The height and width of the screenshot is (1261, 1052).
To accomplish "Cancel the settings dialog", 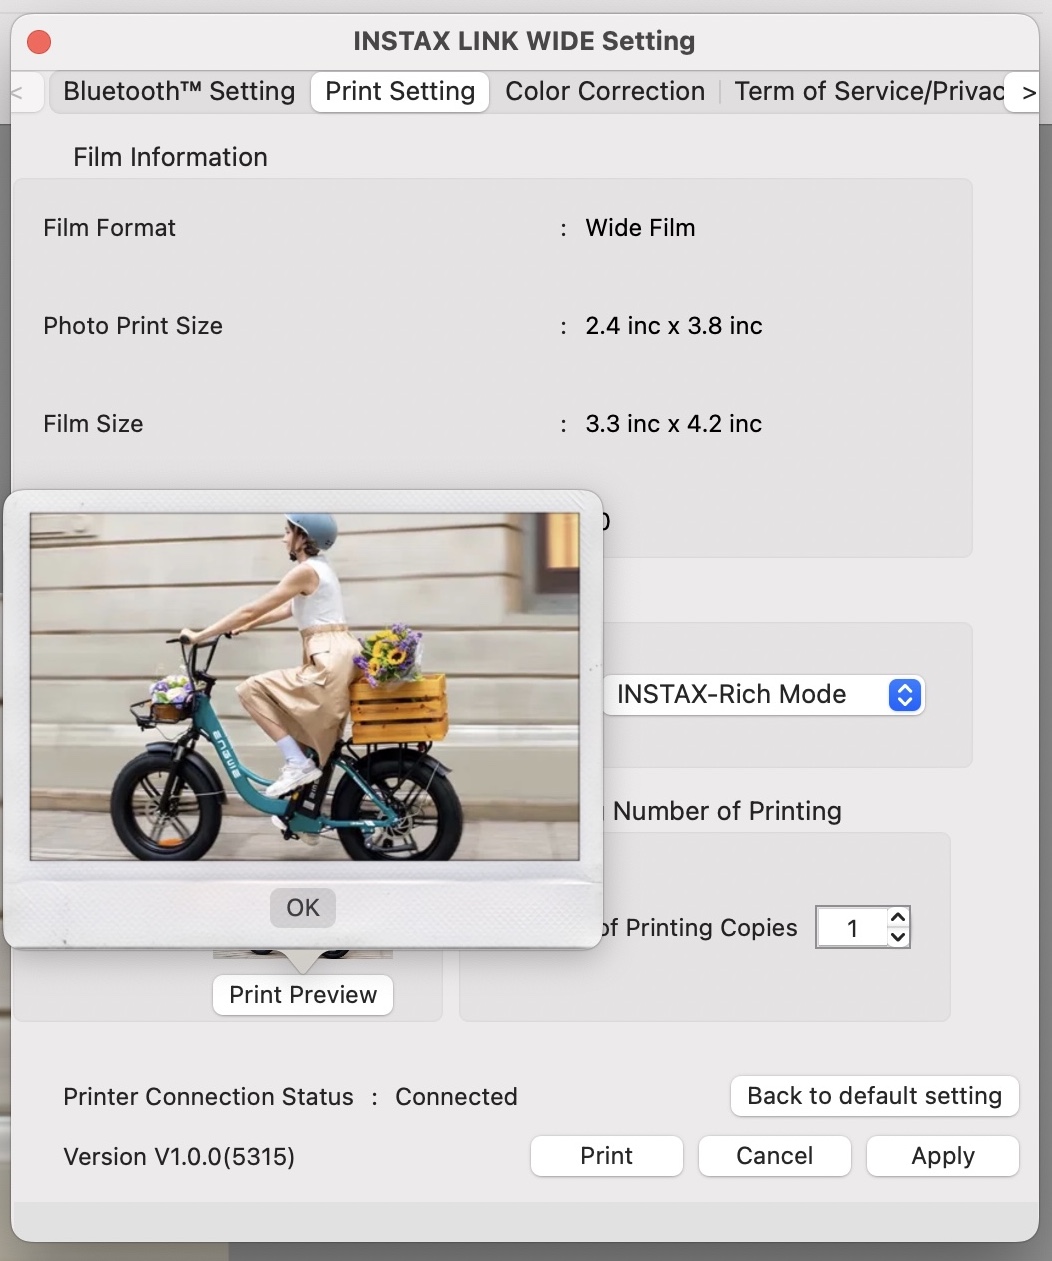I will [x=774, y=1156].
